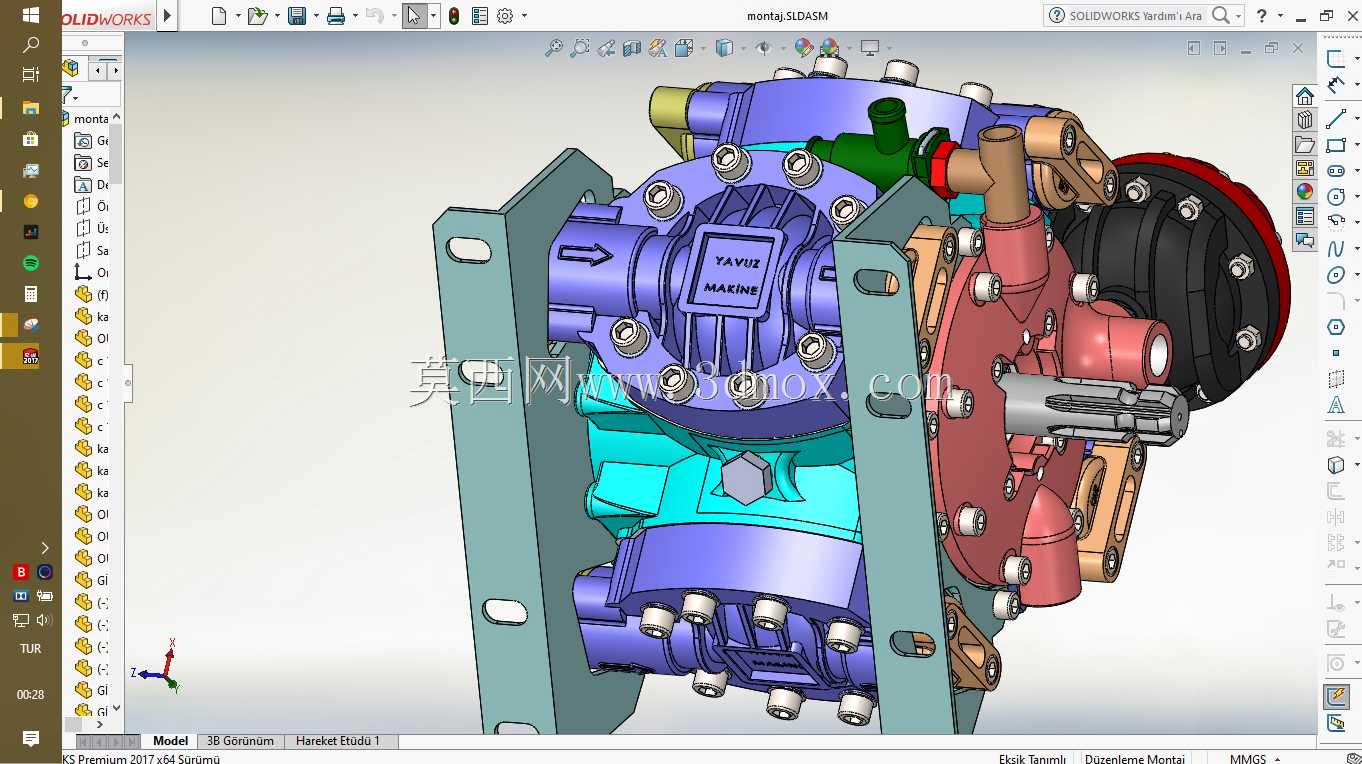The height and width of the screenshot is (764, 1362).
Task: Click the New document icon
Action: point(220,16)
